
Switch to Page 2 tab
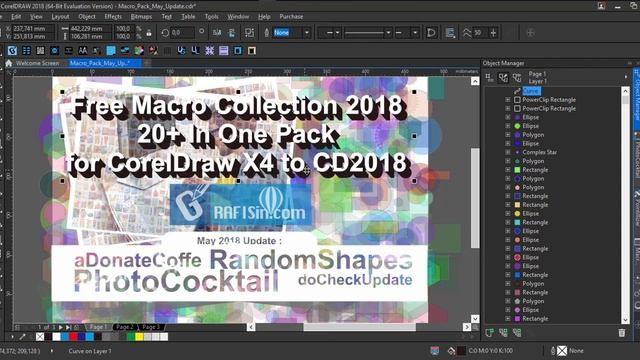[125, 327]
